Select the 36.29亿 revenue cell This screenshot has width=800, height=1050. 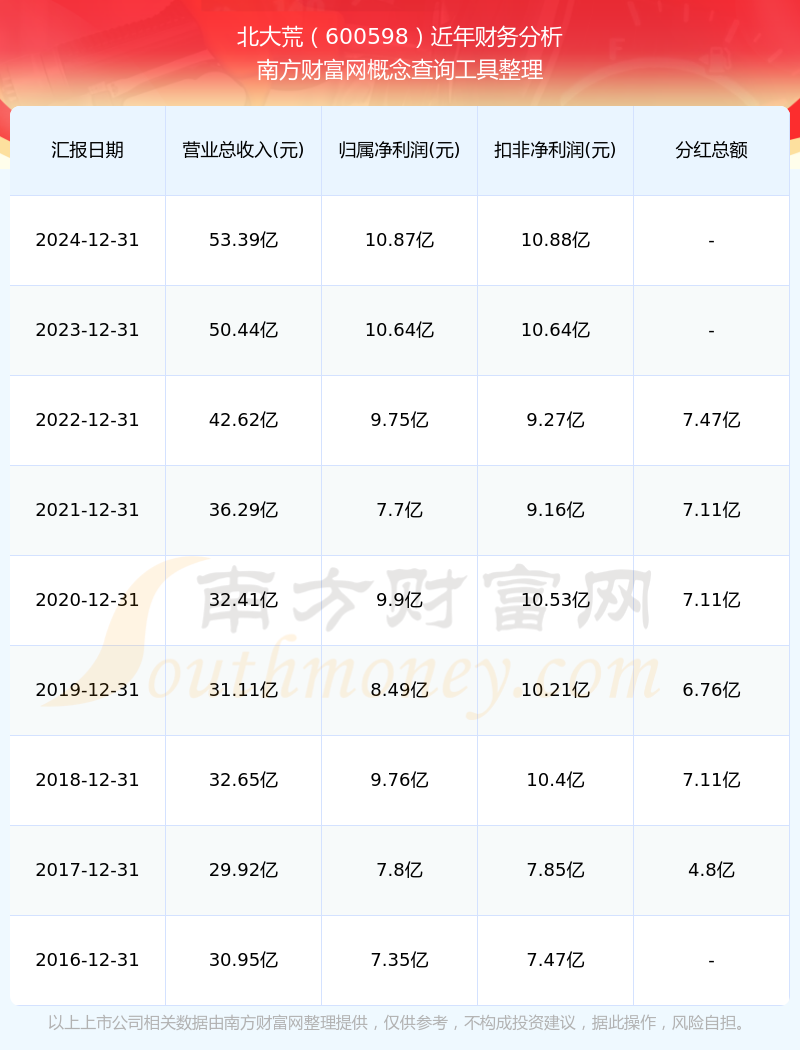244,510
